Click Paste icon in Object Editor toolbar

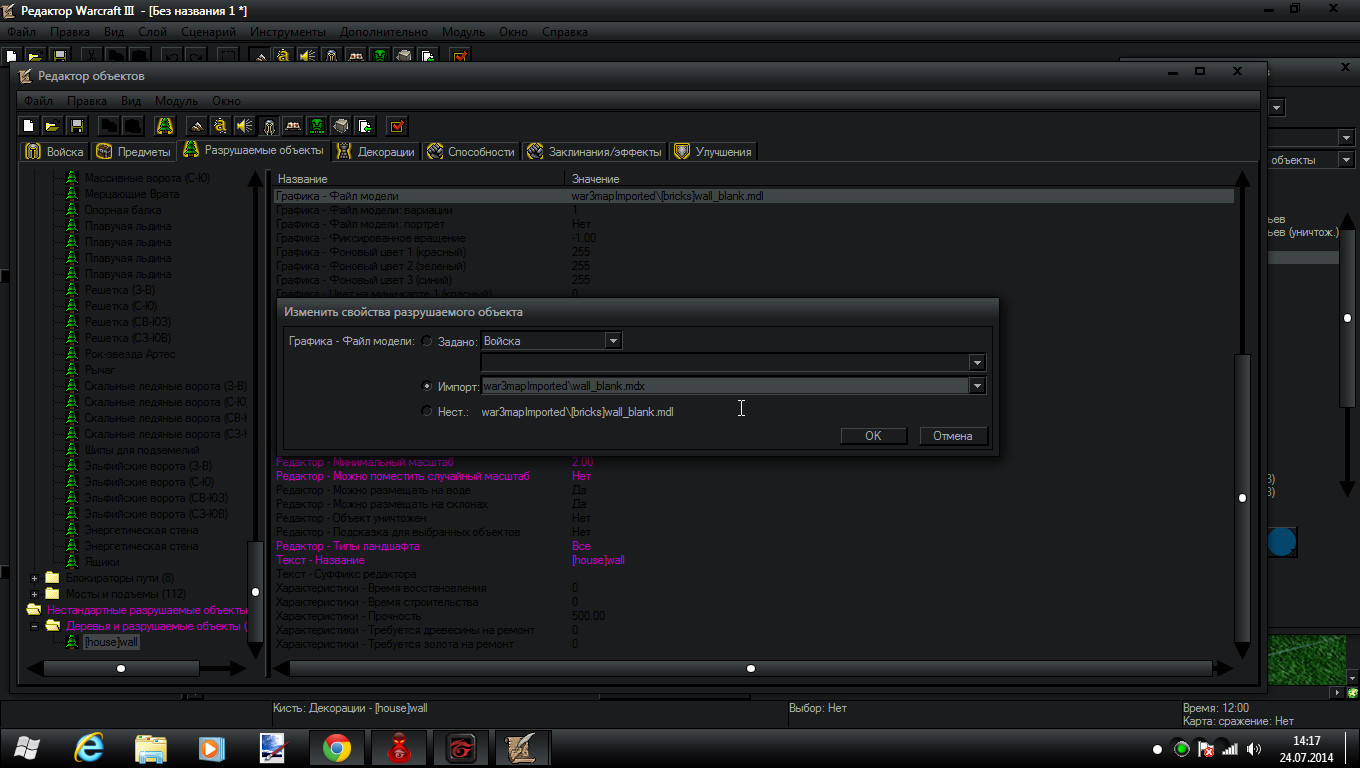[x=133, y=126]
